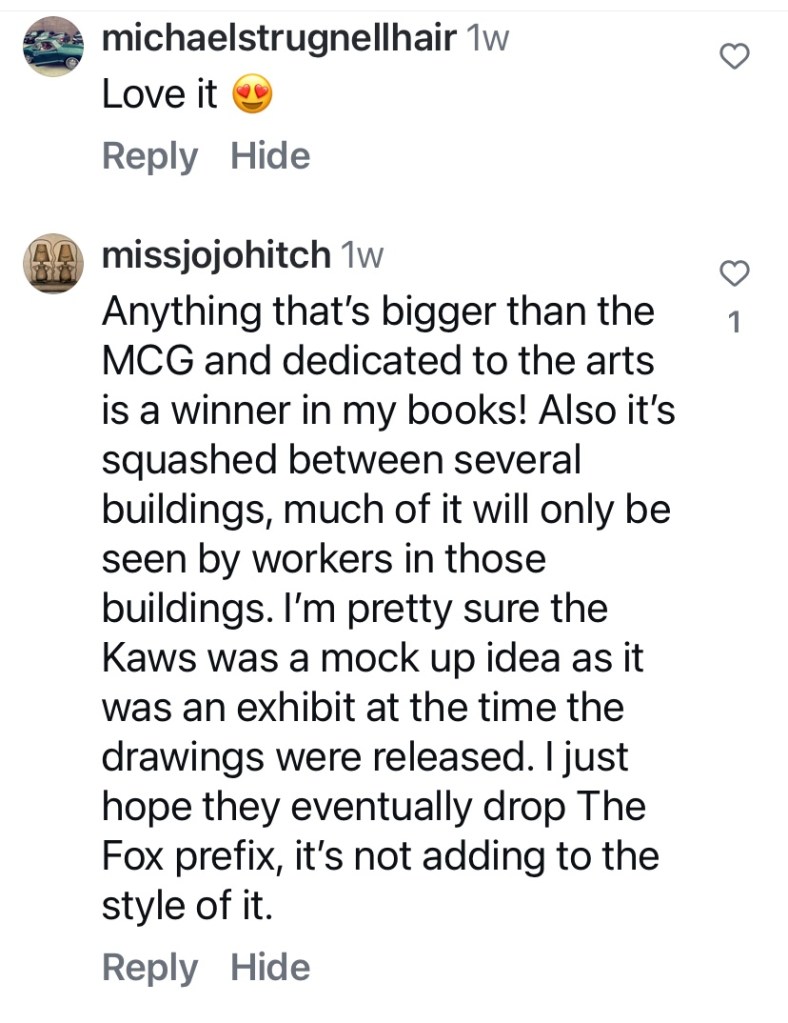
Task: Go to the missjojohitch username link
Action: click(216, 255)
